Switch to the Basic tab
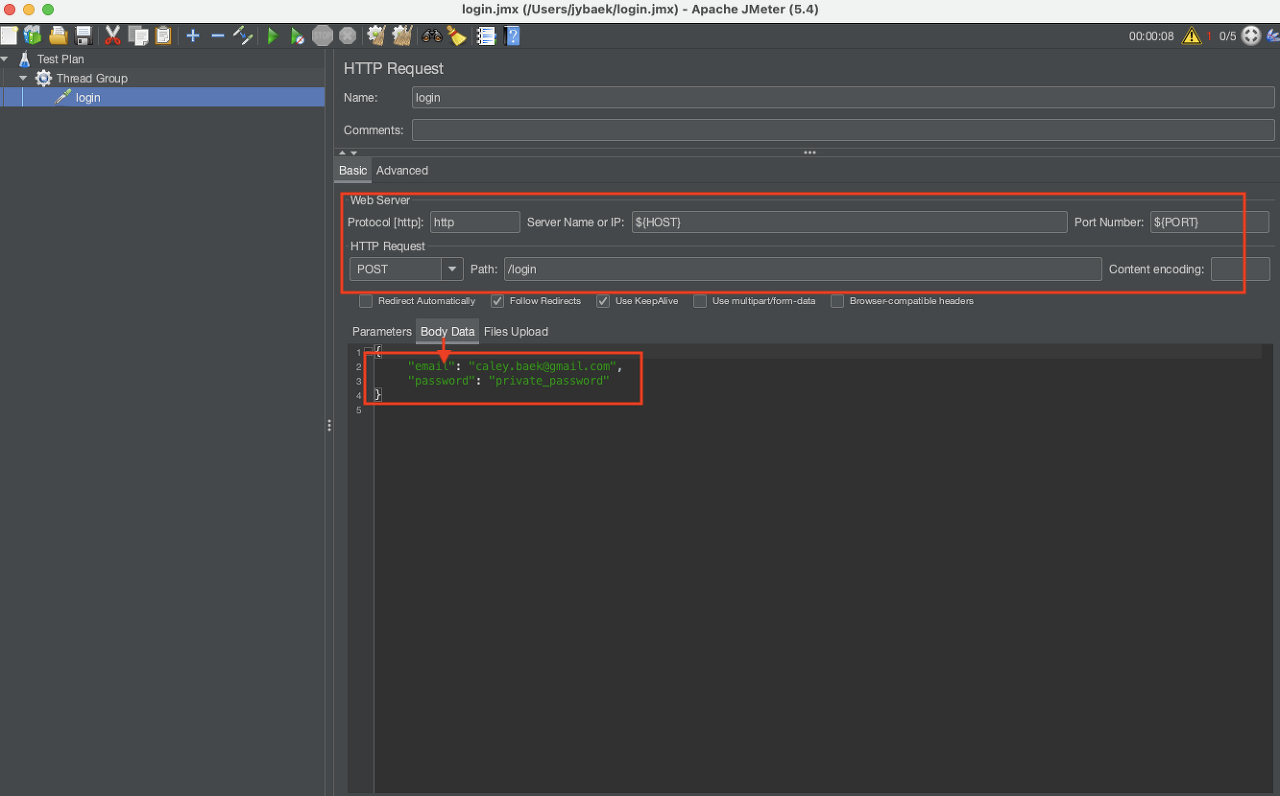 point(353,171)
